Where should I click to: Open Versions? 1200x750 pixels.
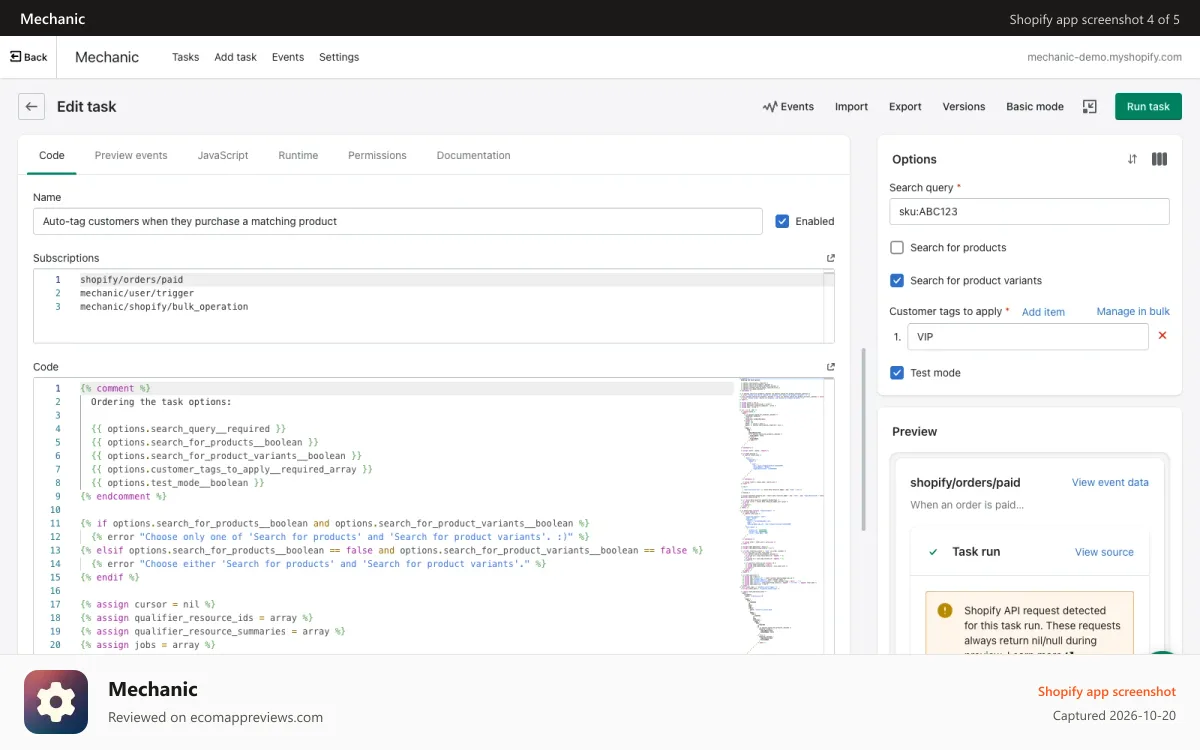[964, 106]
